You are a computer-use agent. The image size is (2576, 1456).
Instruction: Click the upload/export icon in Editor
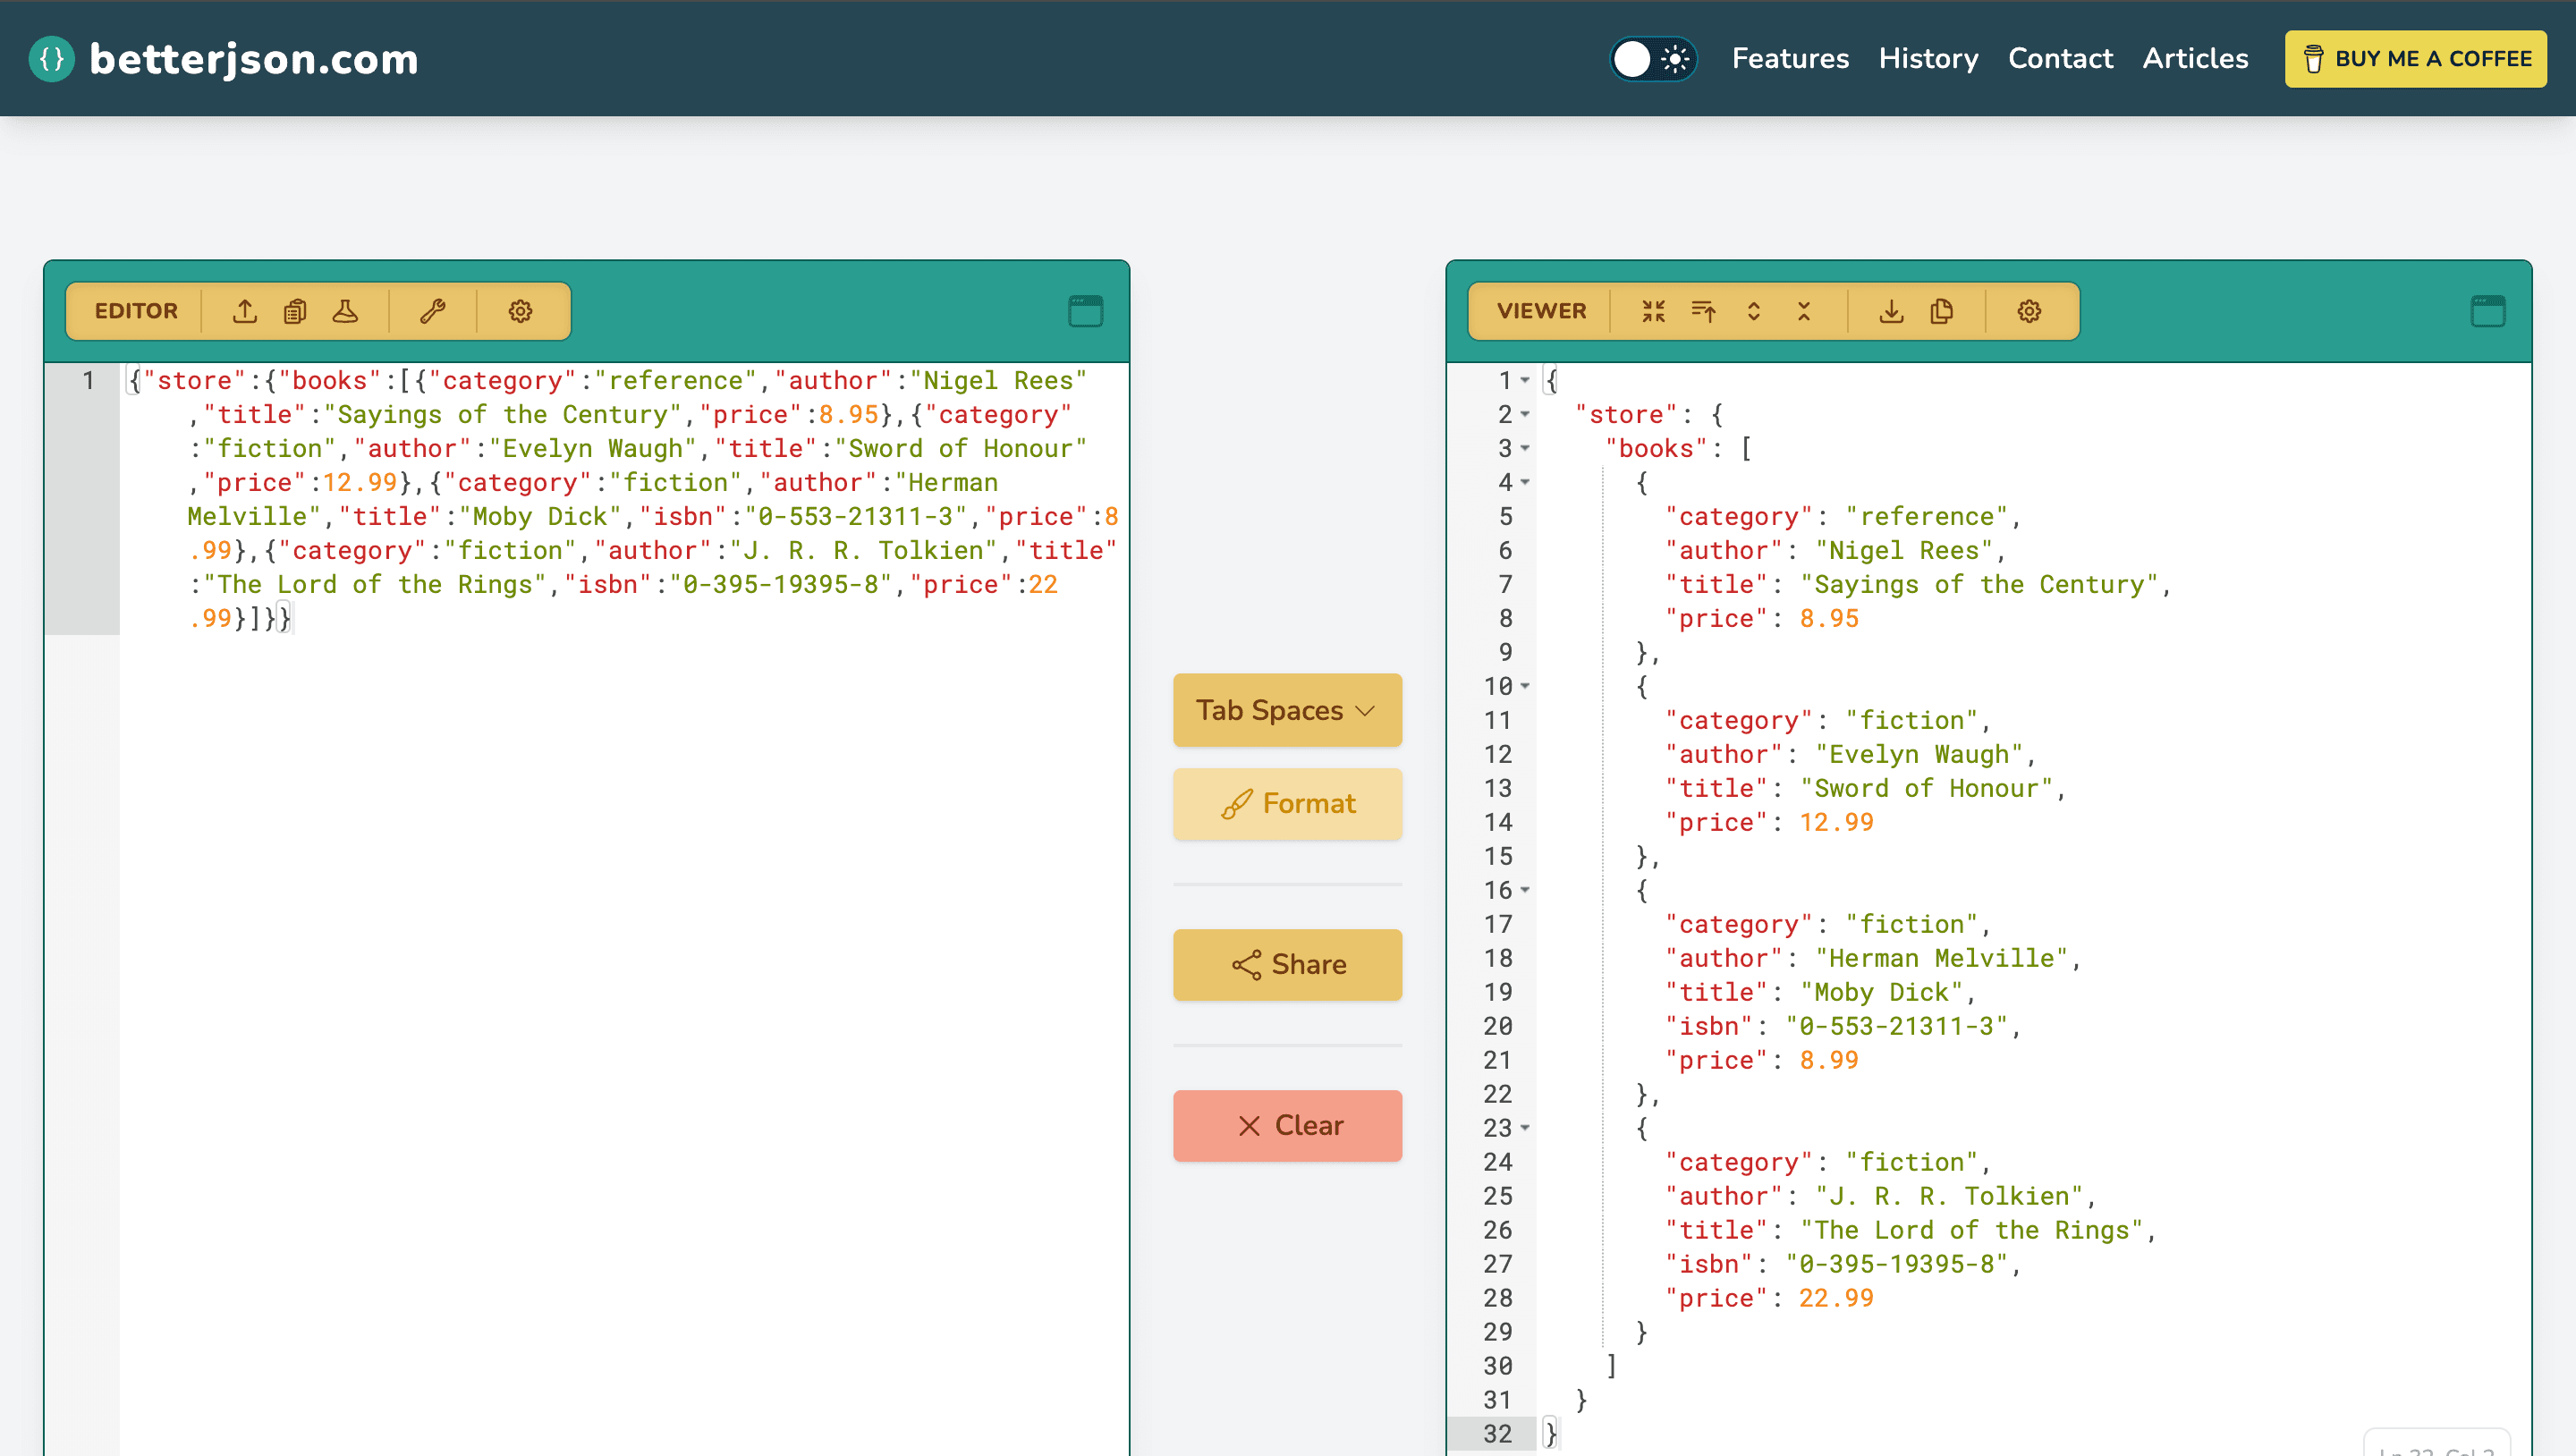pyautogui.click(x=246, y=311)
